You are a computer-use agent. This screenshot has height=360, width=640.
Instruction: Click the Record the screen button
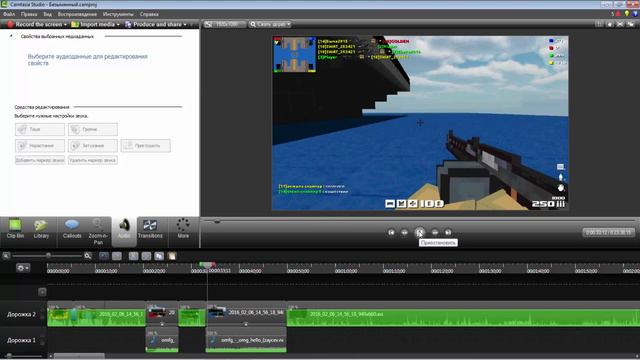tap(35, 24)
